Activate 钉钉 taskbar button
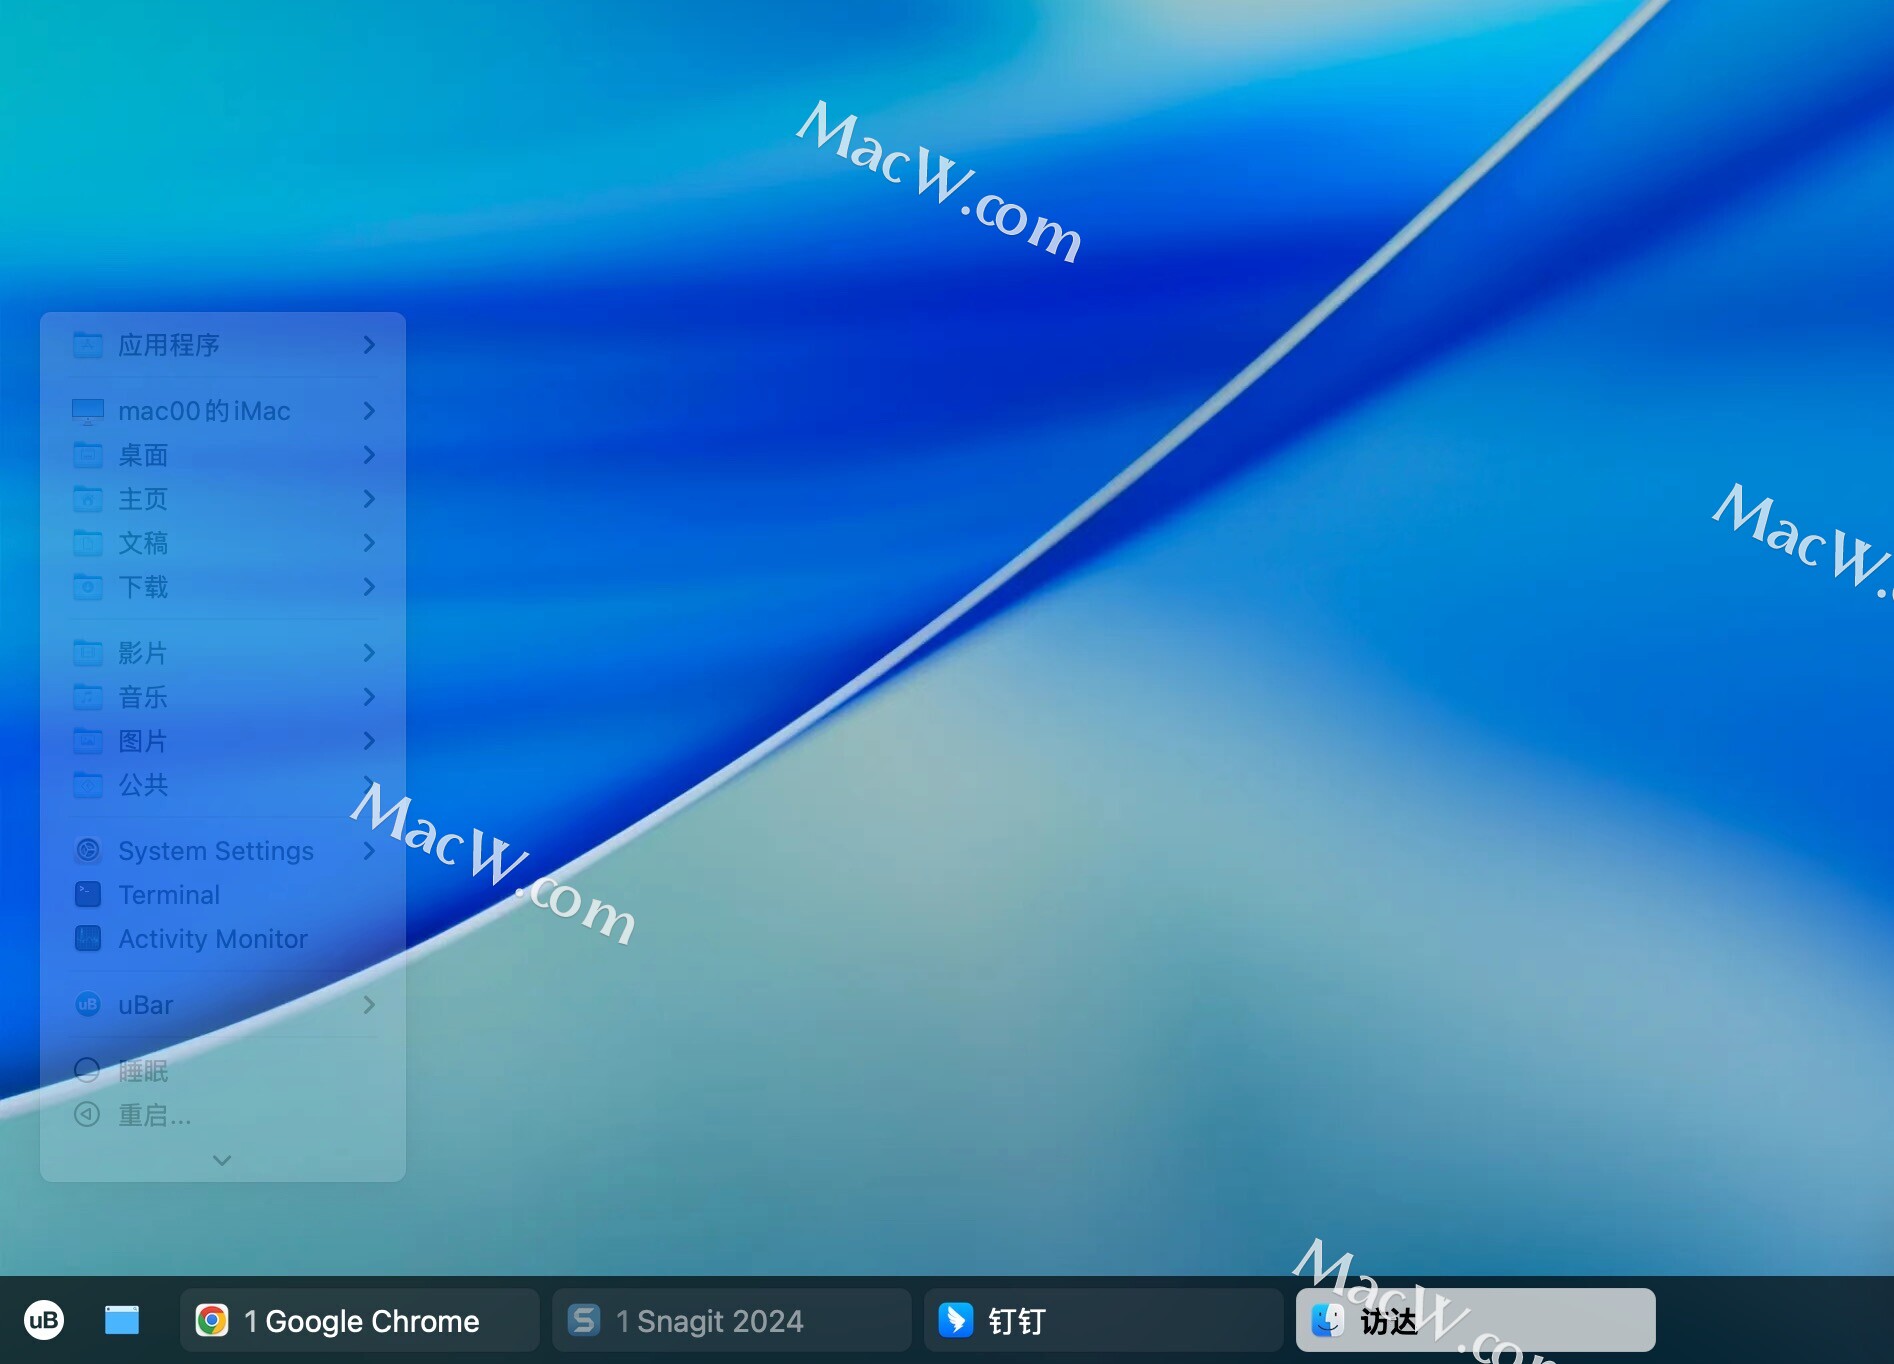The width and height of the screenshot is (1894, 1364). (x=1104, y=1320)
